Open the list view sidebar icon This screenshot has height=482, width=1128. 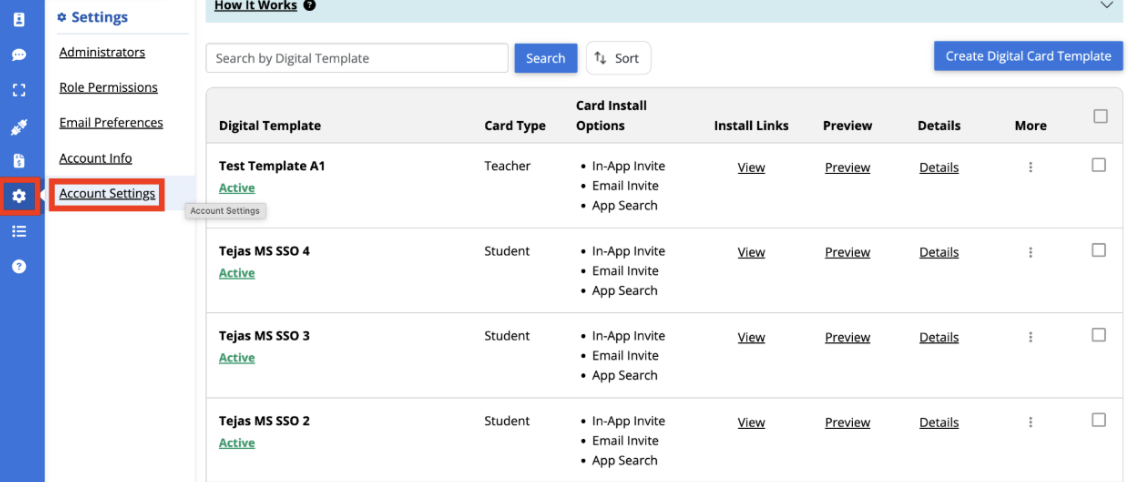click(19, 231)
